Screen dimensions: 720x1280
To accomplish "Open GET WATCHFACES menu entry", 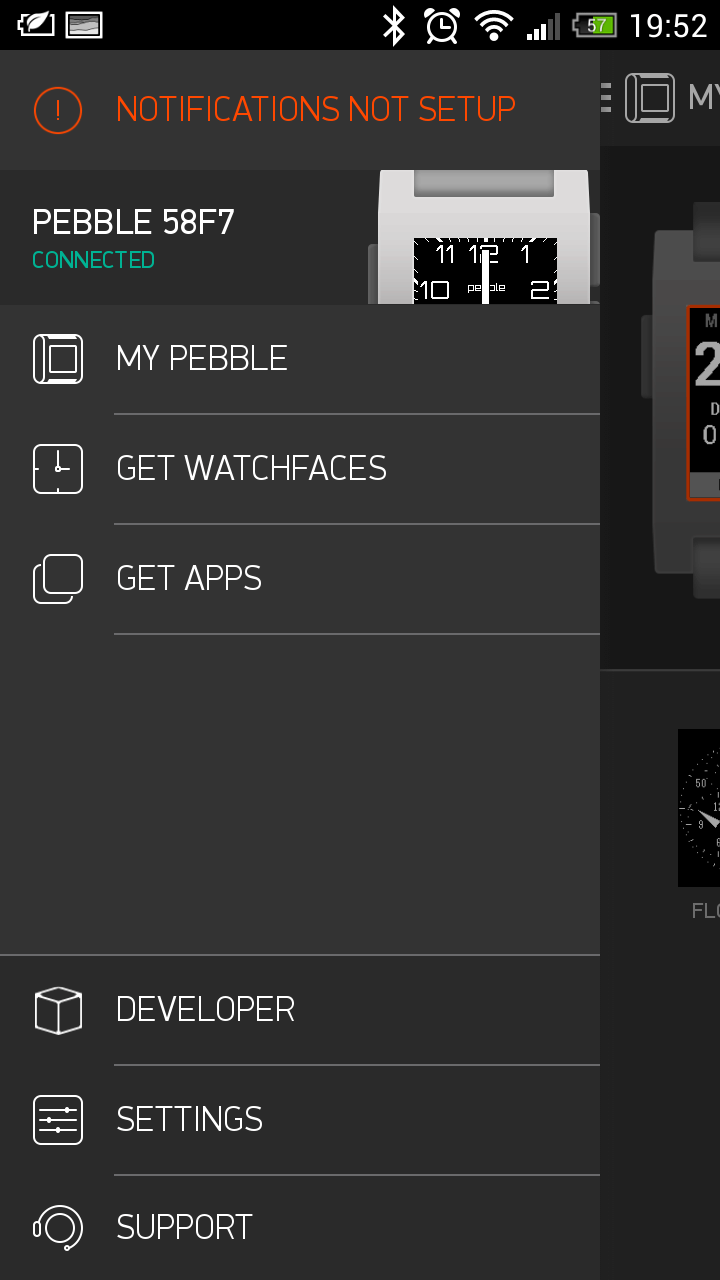I will click(x=251, y=468).
